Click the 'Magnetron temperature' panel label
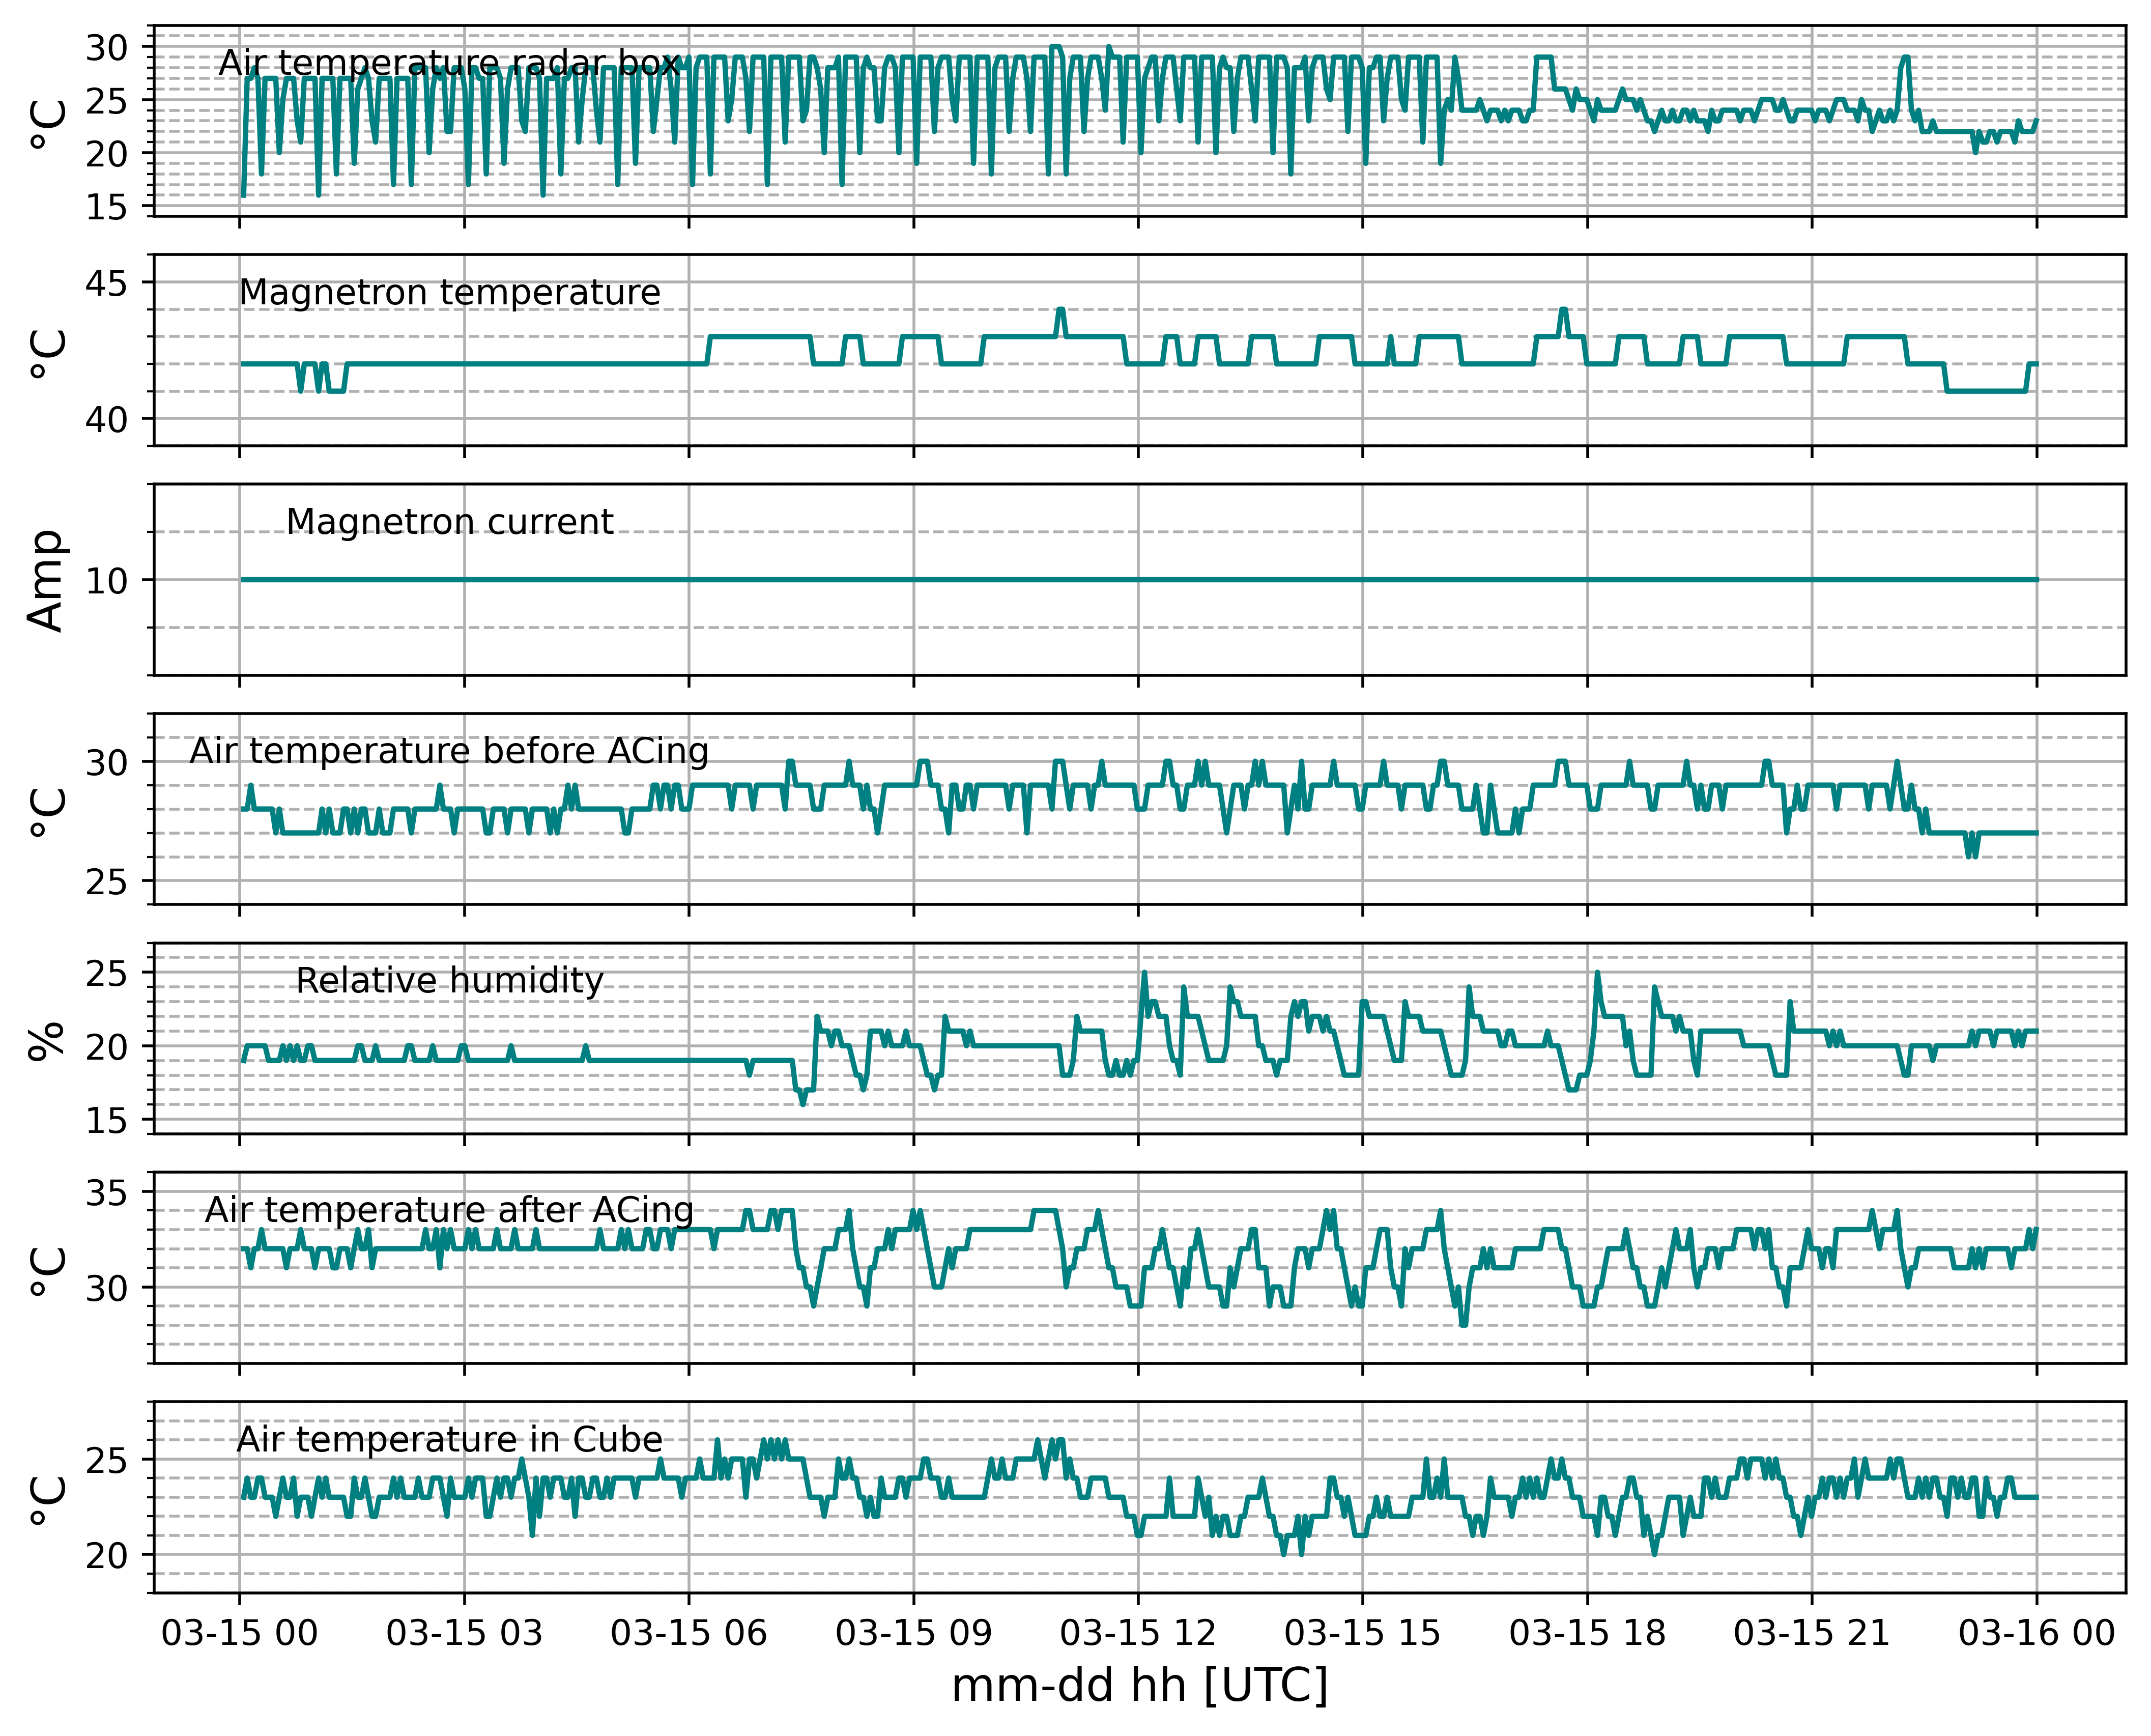Screen dimensions: 2151x1736 (x=449, y=292)
